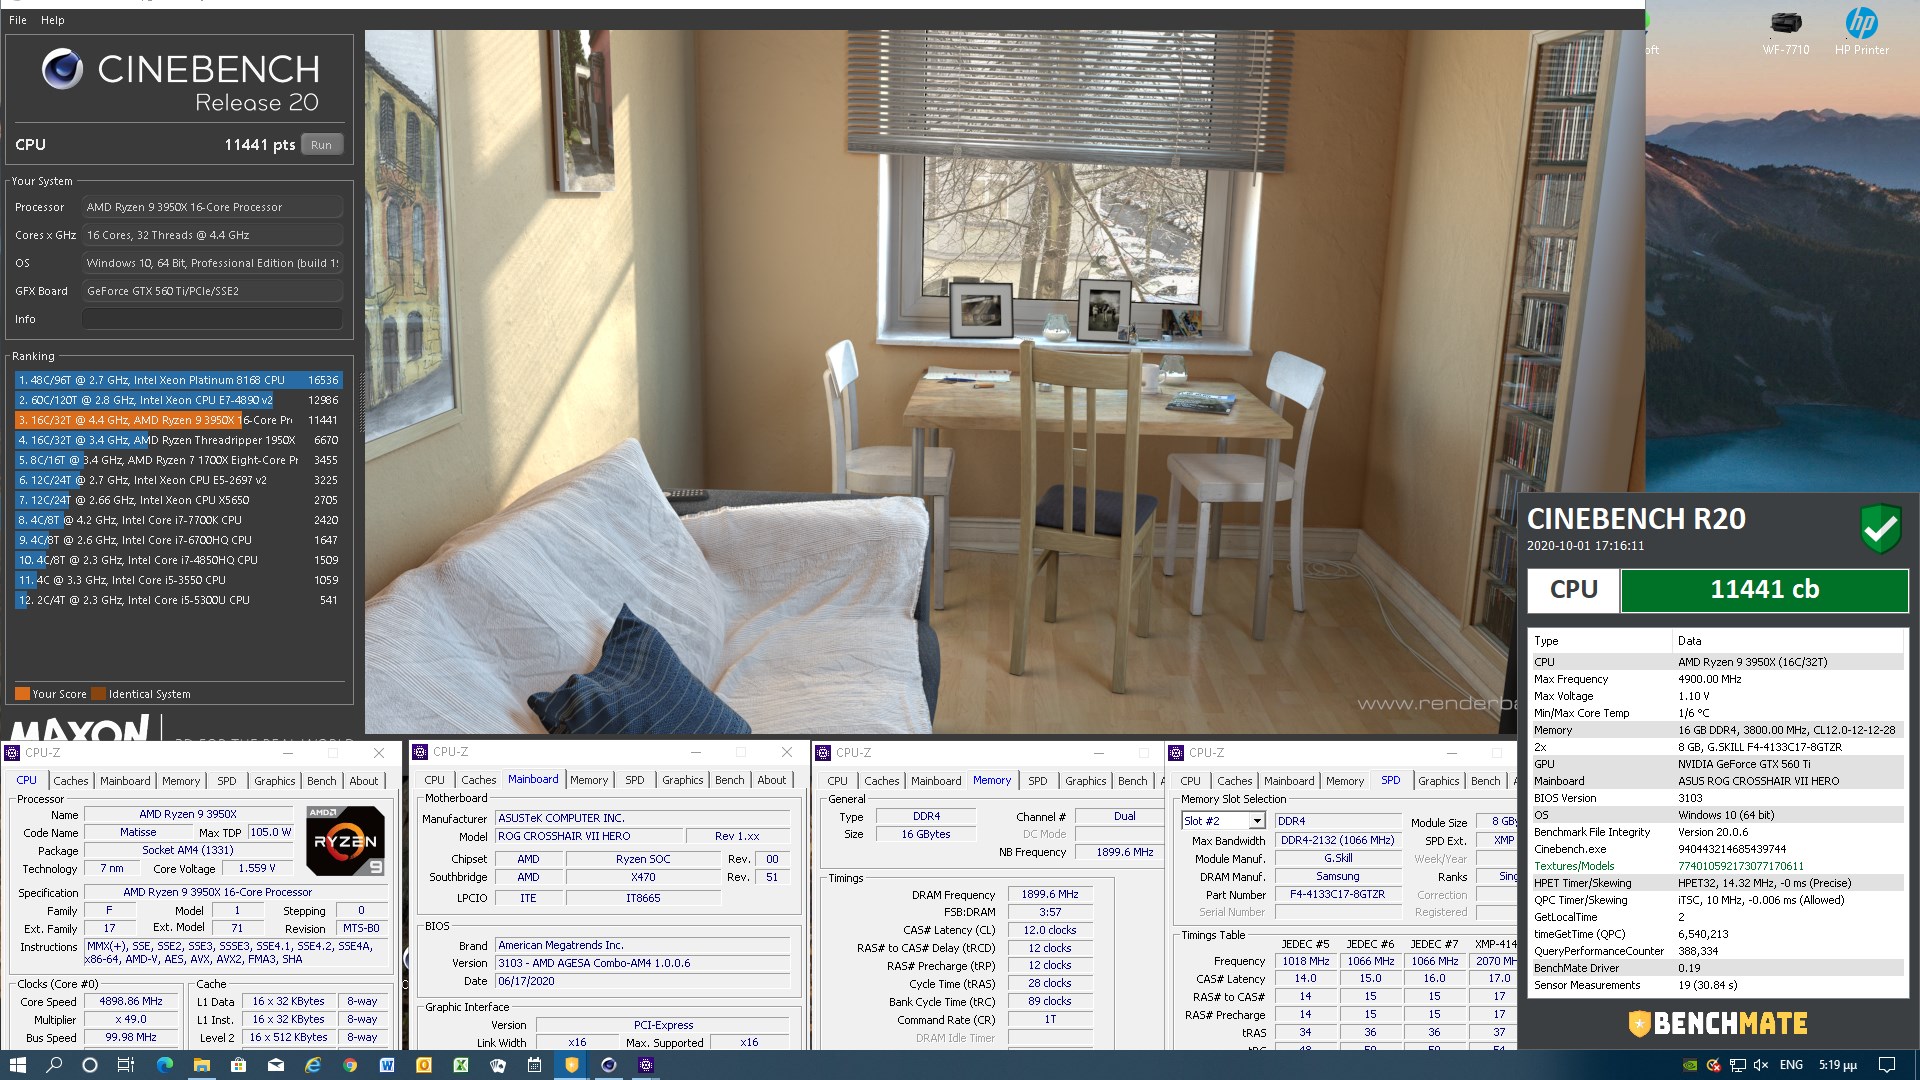This screenshot has height=1080, width=1920.
Task: Launch Google Chrome from the taskbar
Action: coord(349,1065)
